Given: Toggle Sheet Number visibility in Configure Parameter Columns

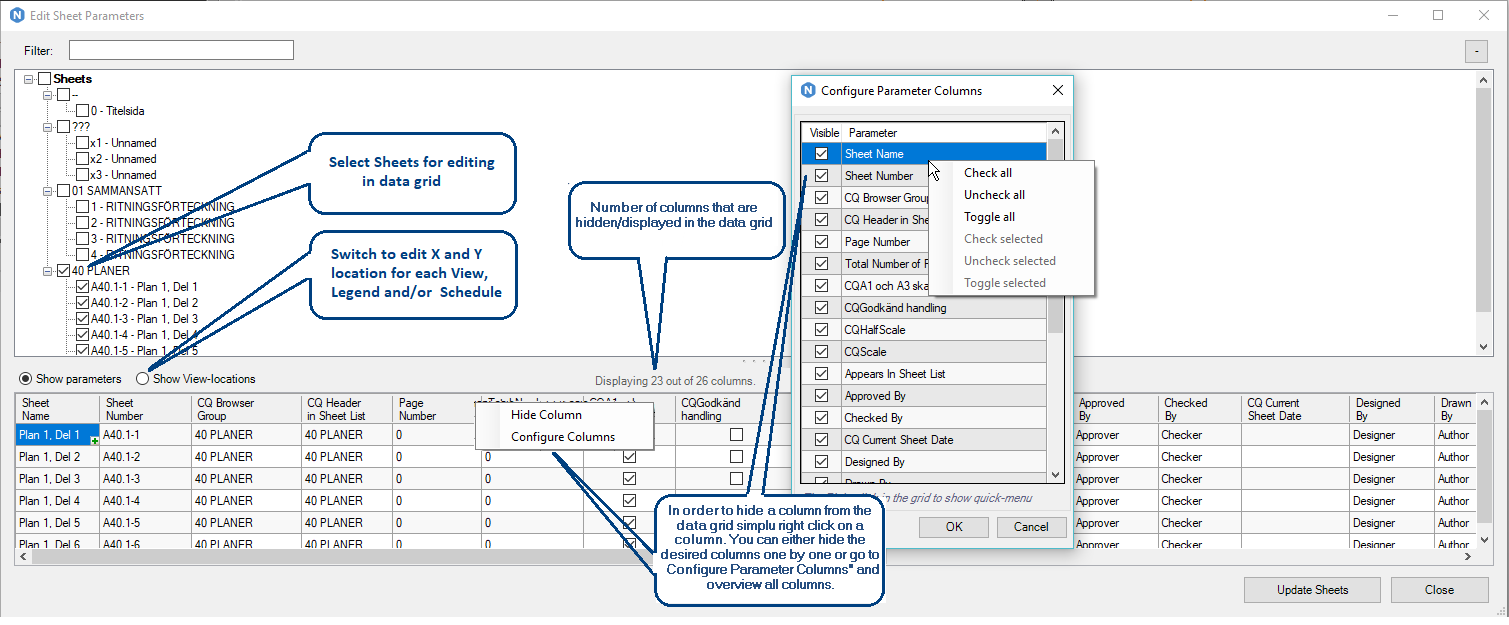Looking at the screenshot, I should (821, 175).
